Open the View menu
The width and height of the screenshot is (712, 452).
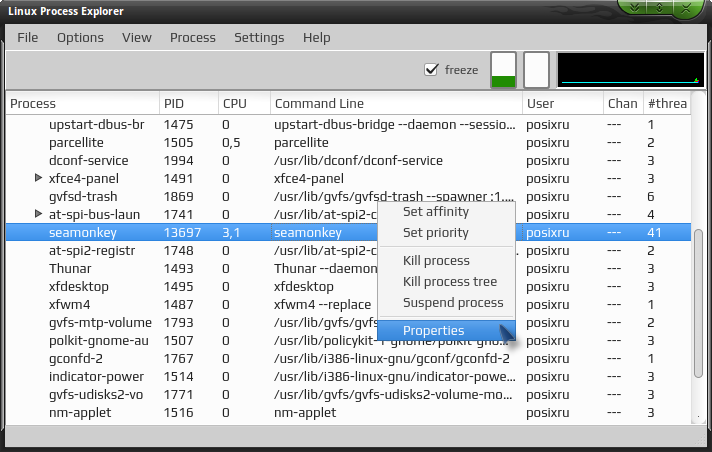click(137, 37)
